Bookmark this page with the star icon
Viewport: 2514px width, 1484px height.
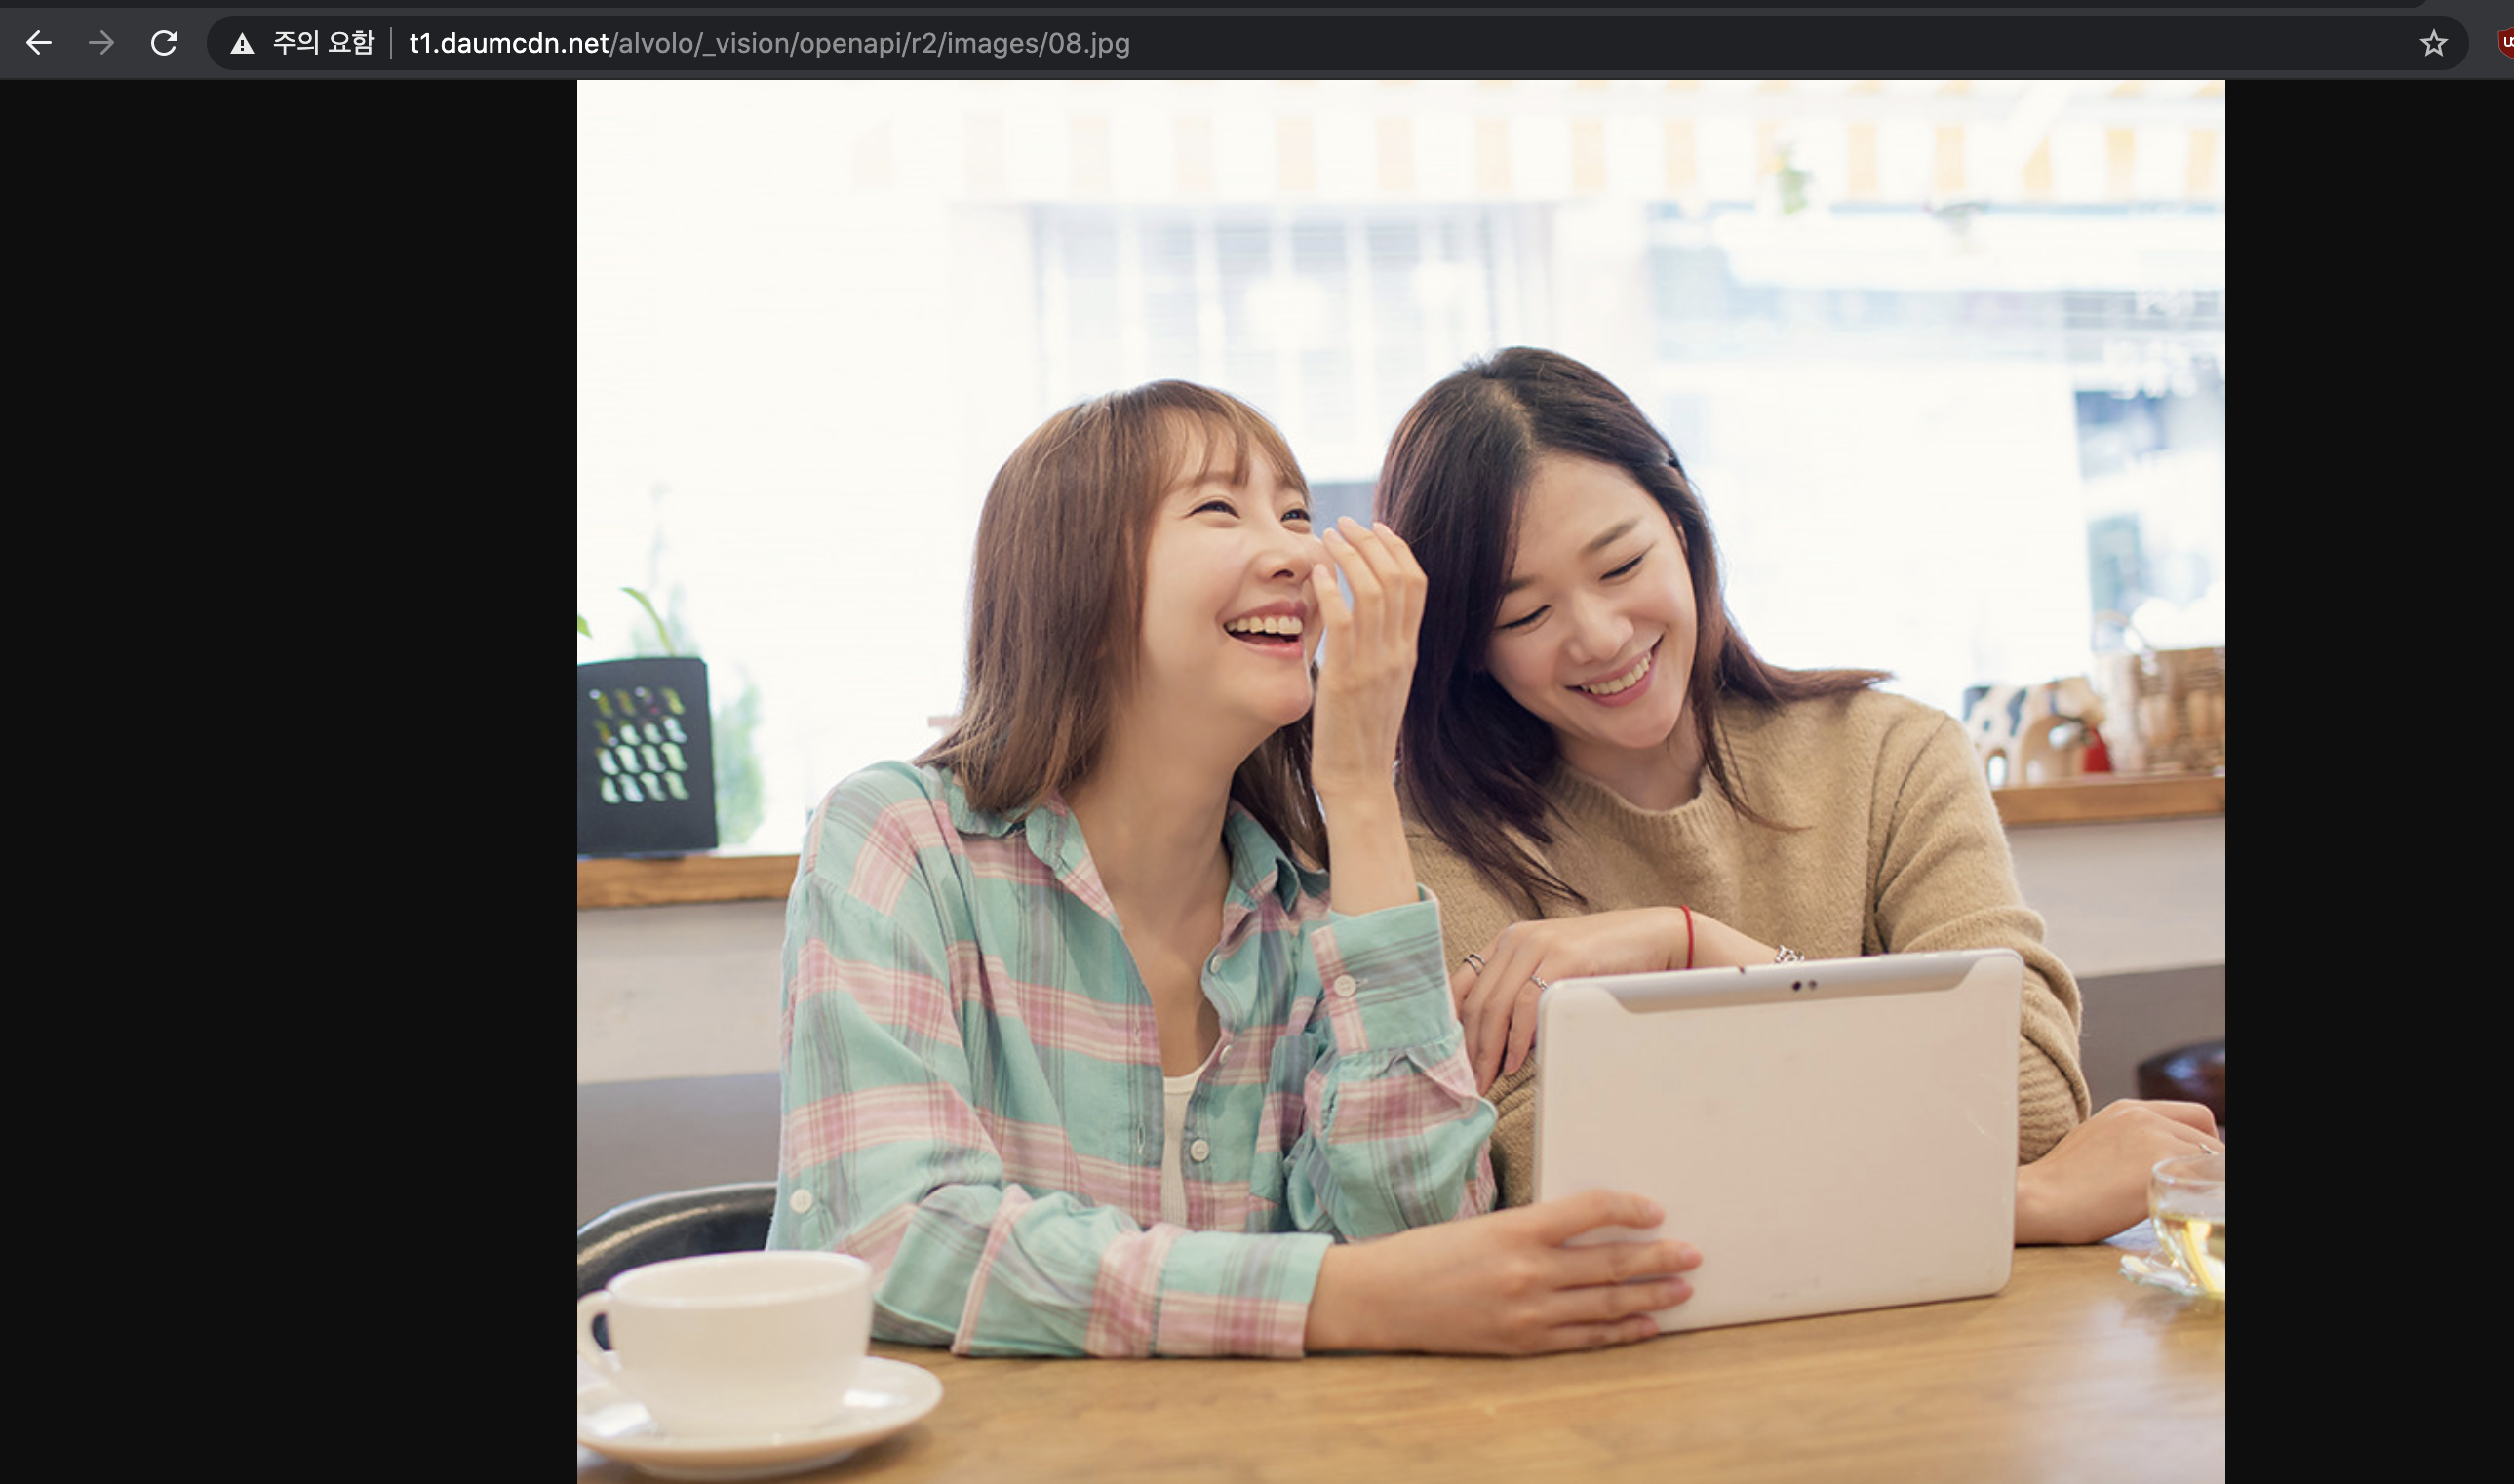coord(2433,43)
